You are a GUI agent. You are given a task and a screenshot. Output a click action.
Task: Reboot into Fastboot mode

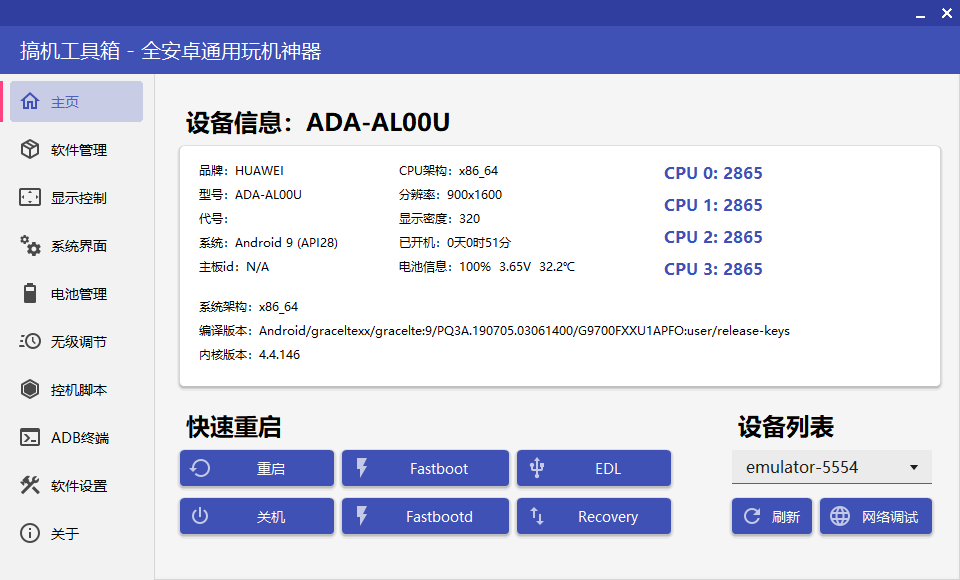pyautogui.click(x=425, y=468)
